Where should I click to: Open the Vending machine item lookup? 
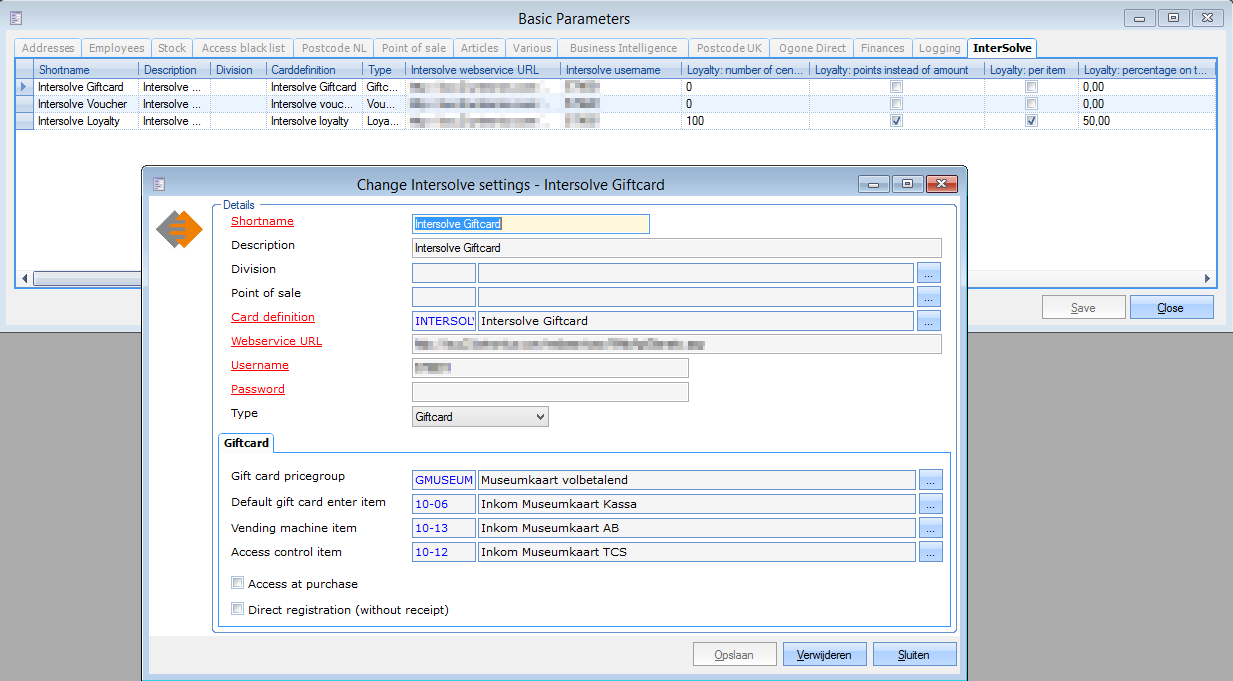click(930, 528)
